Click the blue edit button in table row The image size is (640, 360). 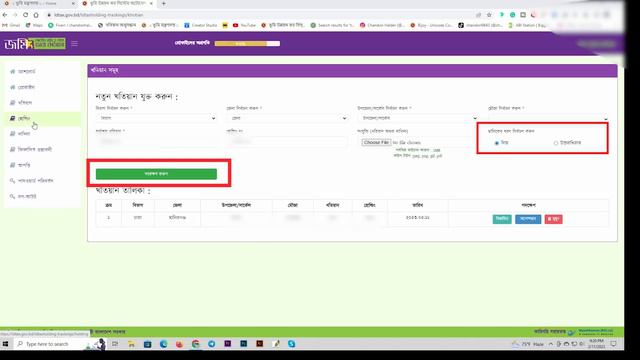pos(528,219)
